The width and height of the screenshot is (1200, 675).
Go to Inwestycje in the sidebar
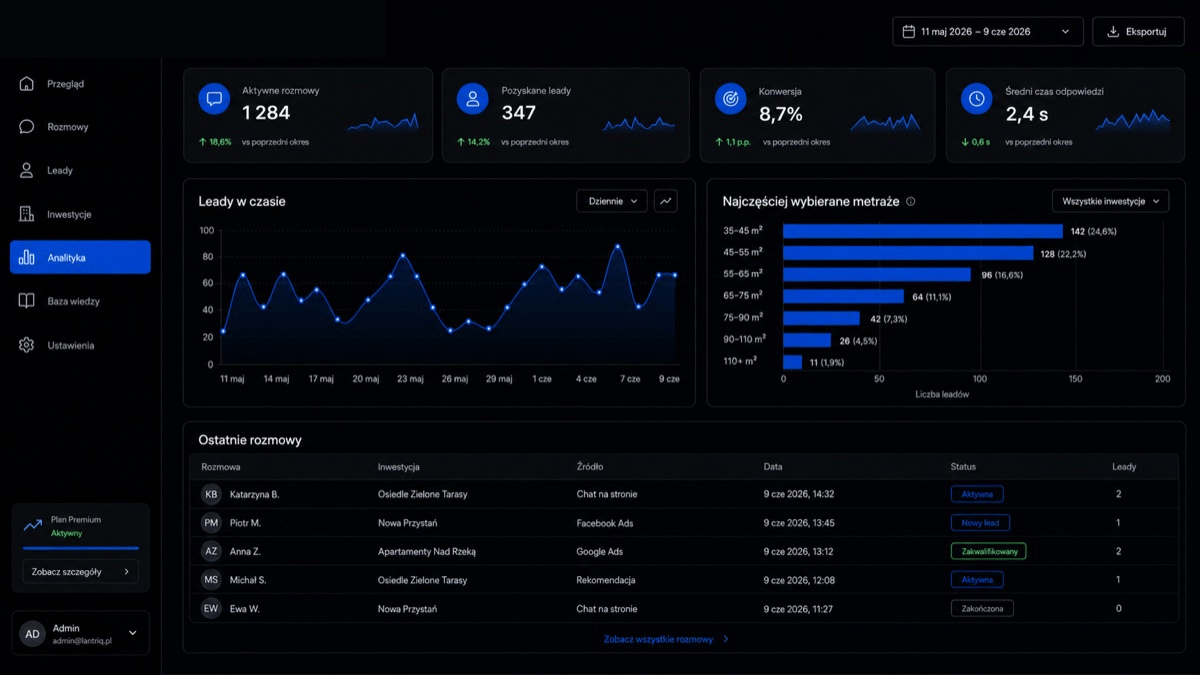point(80,214)
